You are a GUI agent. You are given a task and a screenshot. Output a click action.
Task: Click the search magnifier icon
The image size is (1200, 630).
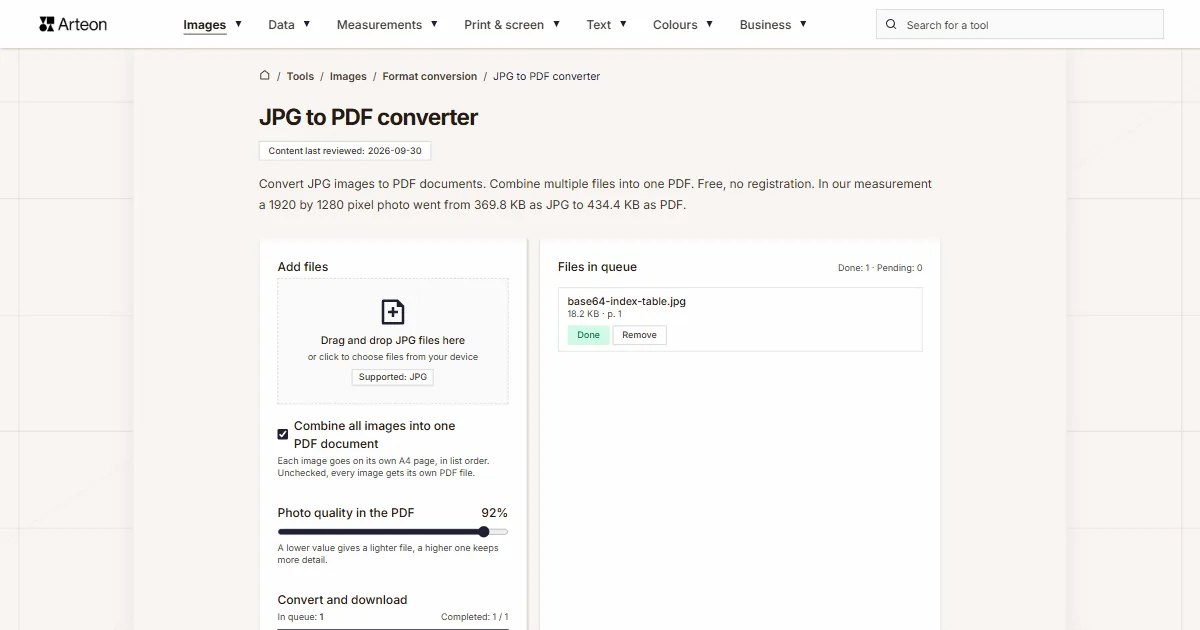click(892, 25)
